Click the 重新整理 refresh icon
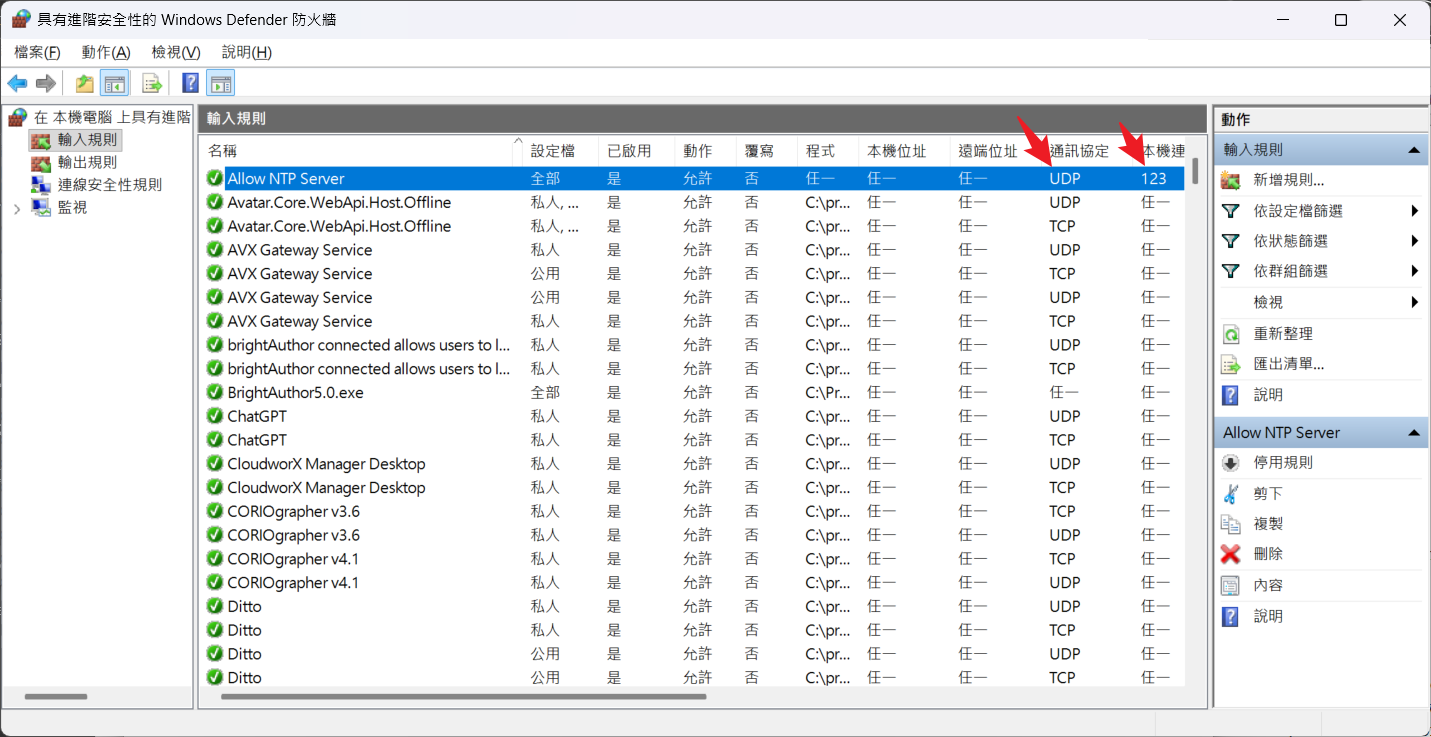 click(1231, 334)
